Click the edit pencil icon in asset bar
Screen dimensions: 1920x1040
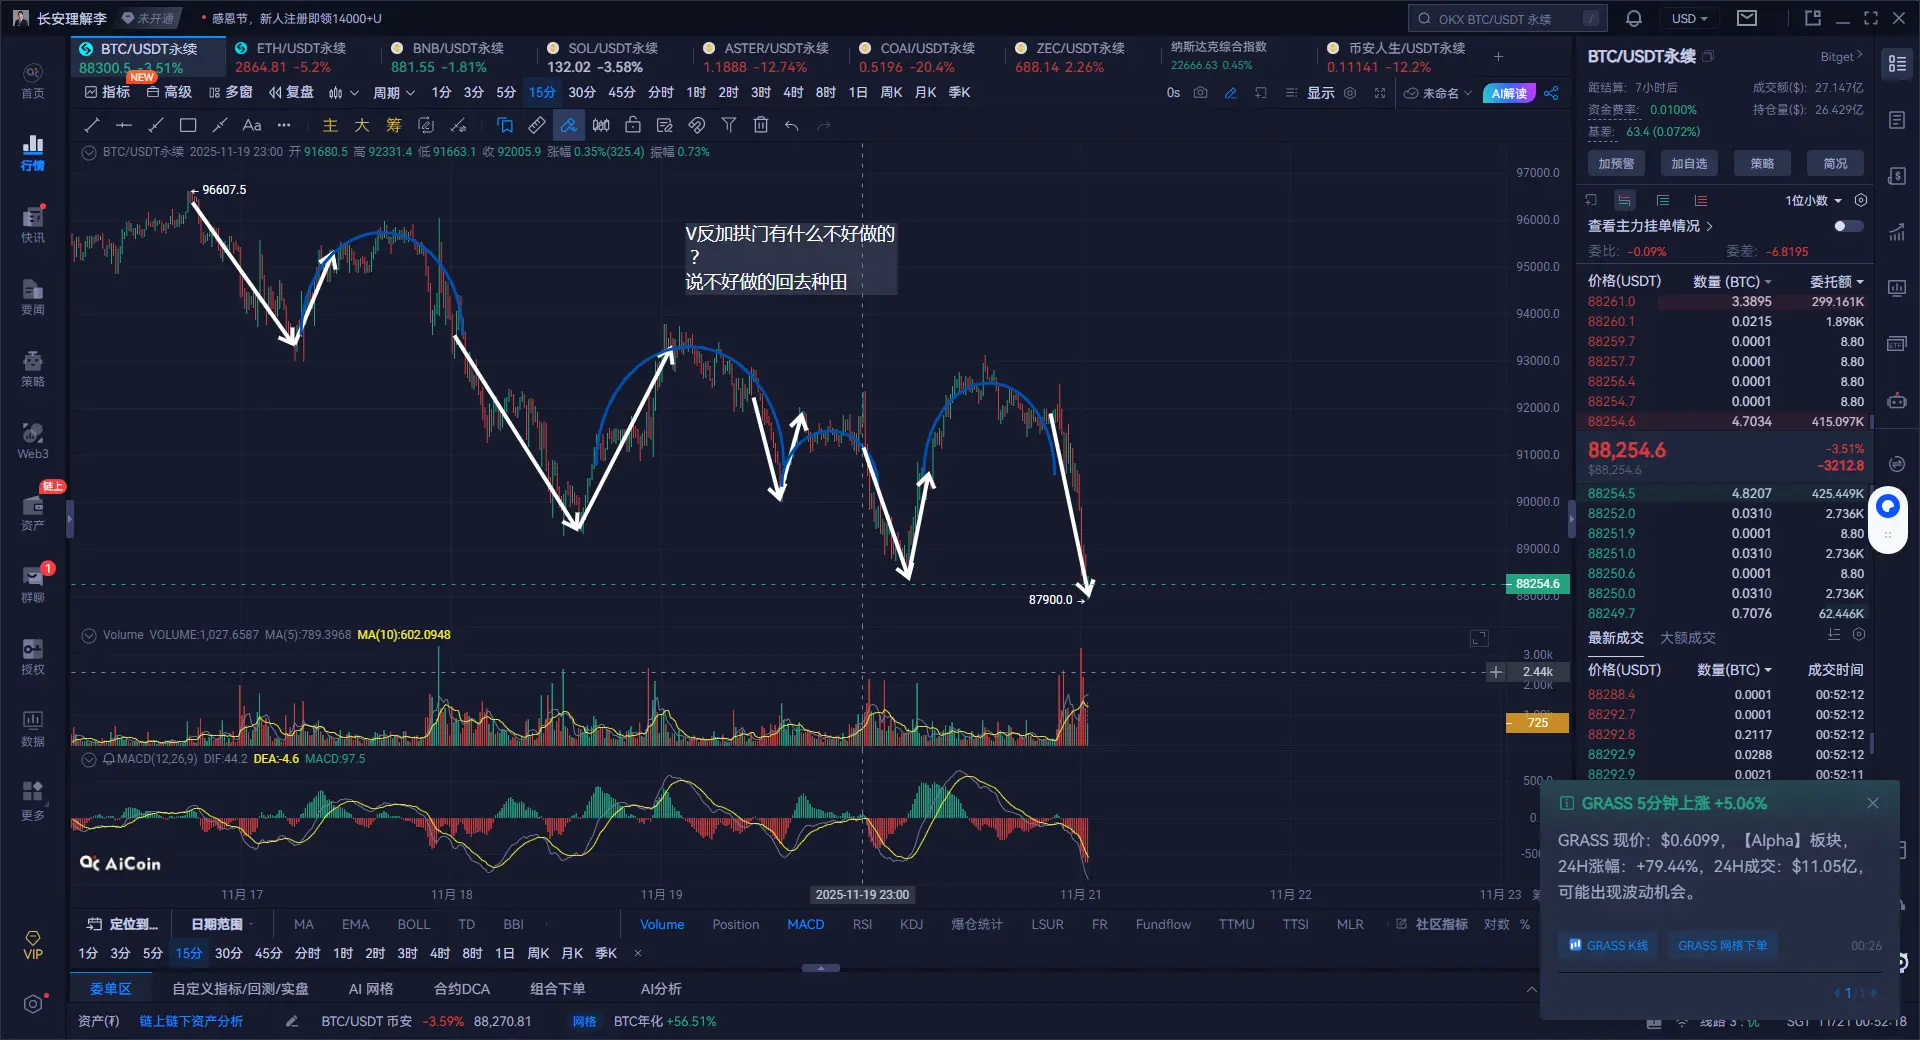coord(292,1021)
